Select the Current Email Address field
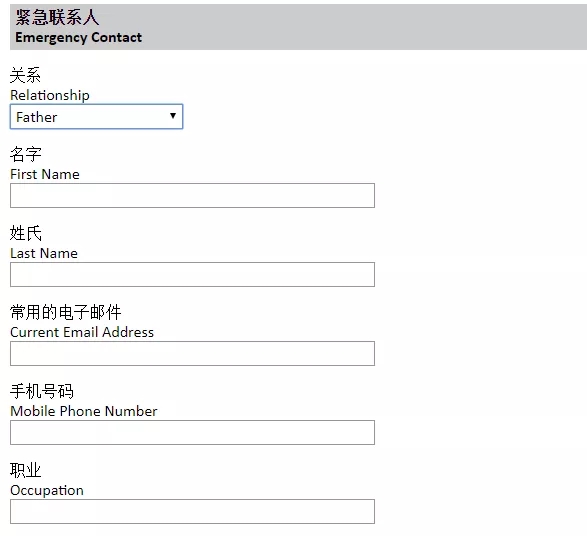The image size is (587, 536). [x=192, y=353]
